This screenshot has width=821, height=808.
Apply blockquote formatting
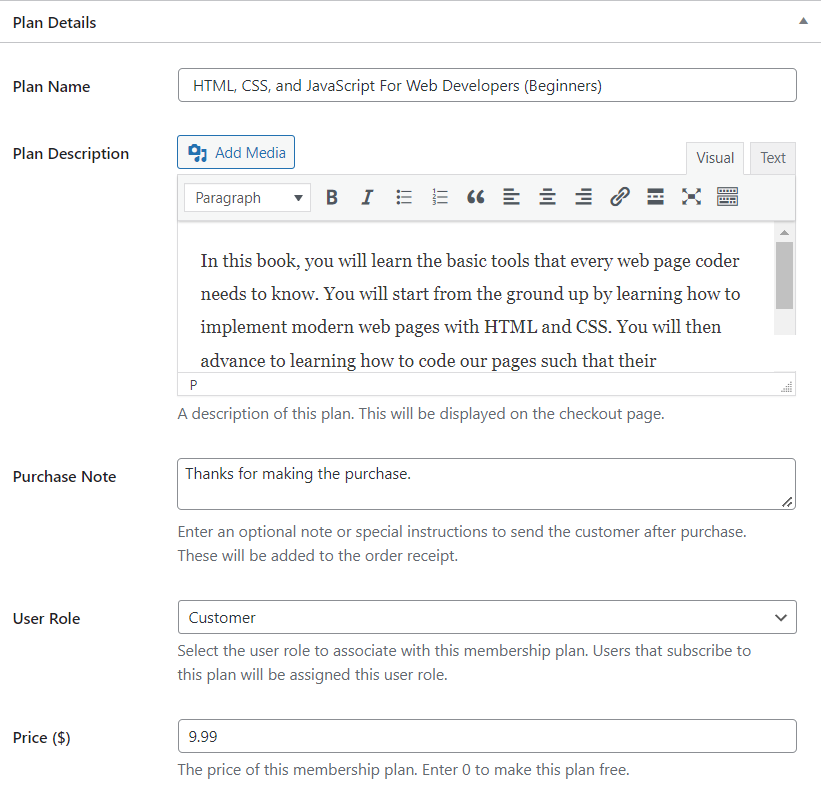(x=475, y=197)
